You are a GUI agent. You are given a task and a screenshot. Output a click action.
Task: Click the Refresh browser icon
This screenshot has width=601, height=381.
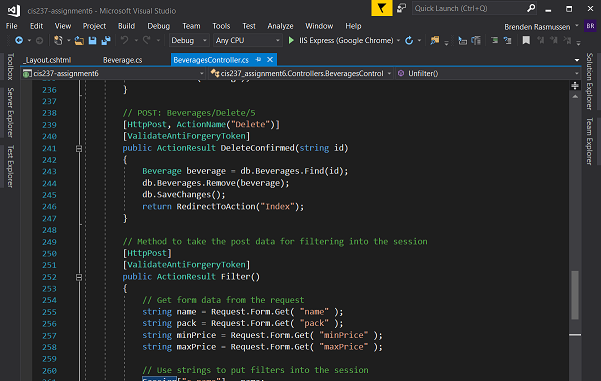409,40
